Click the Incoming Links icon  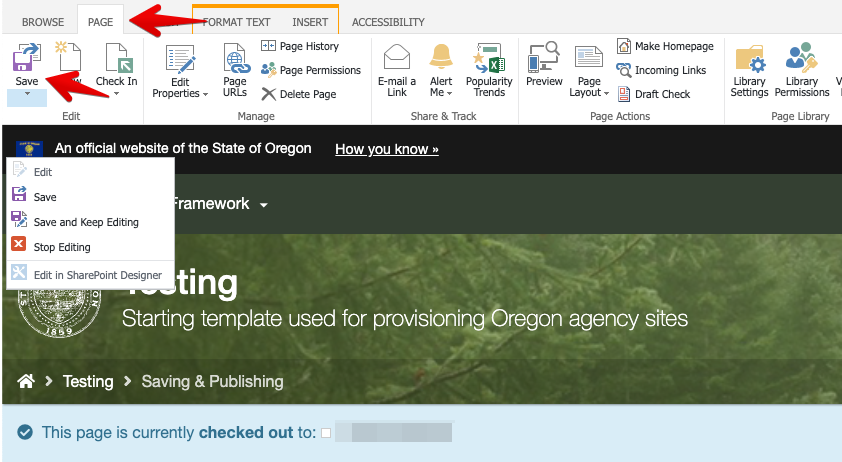point(623,70)
